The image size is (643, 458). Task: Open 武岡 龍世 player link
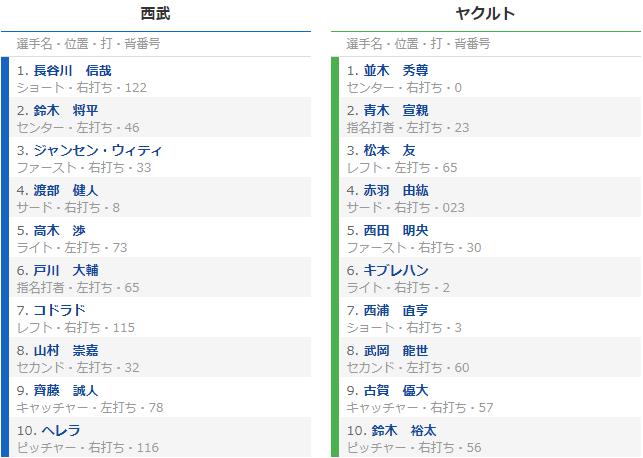pyautogui.click(x=394, y=350)
